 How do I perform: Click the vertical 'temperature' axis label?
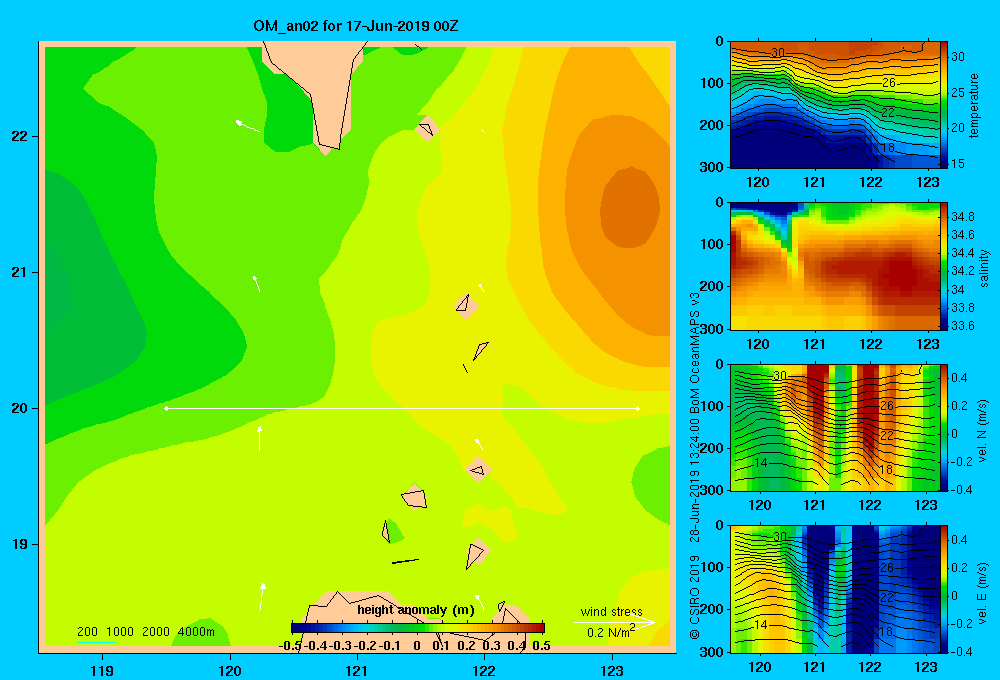974,105
